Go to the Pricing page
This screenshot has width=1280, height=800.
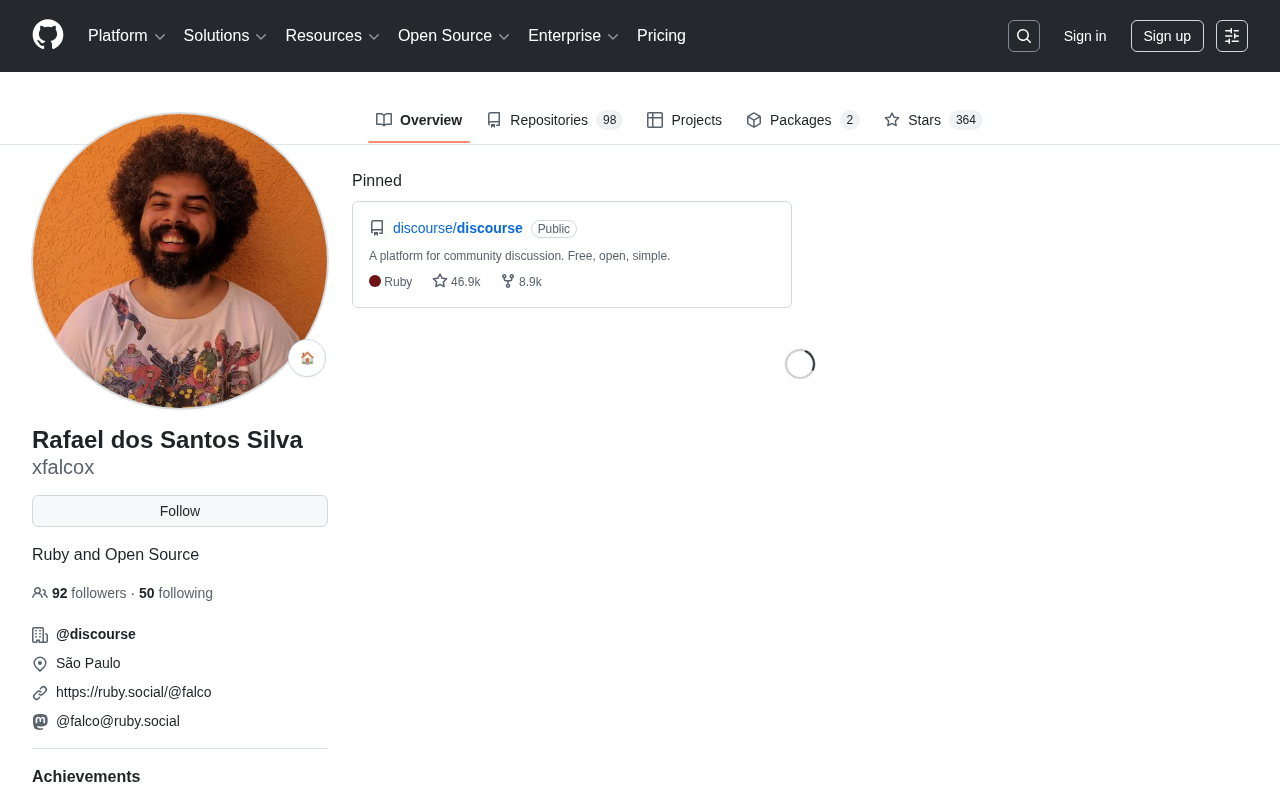coord(661,36)
